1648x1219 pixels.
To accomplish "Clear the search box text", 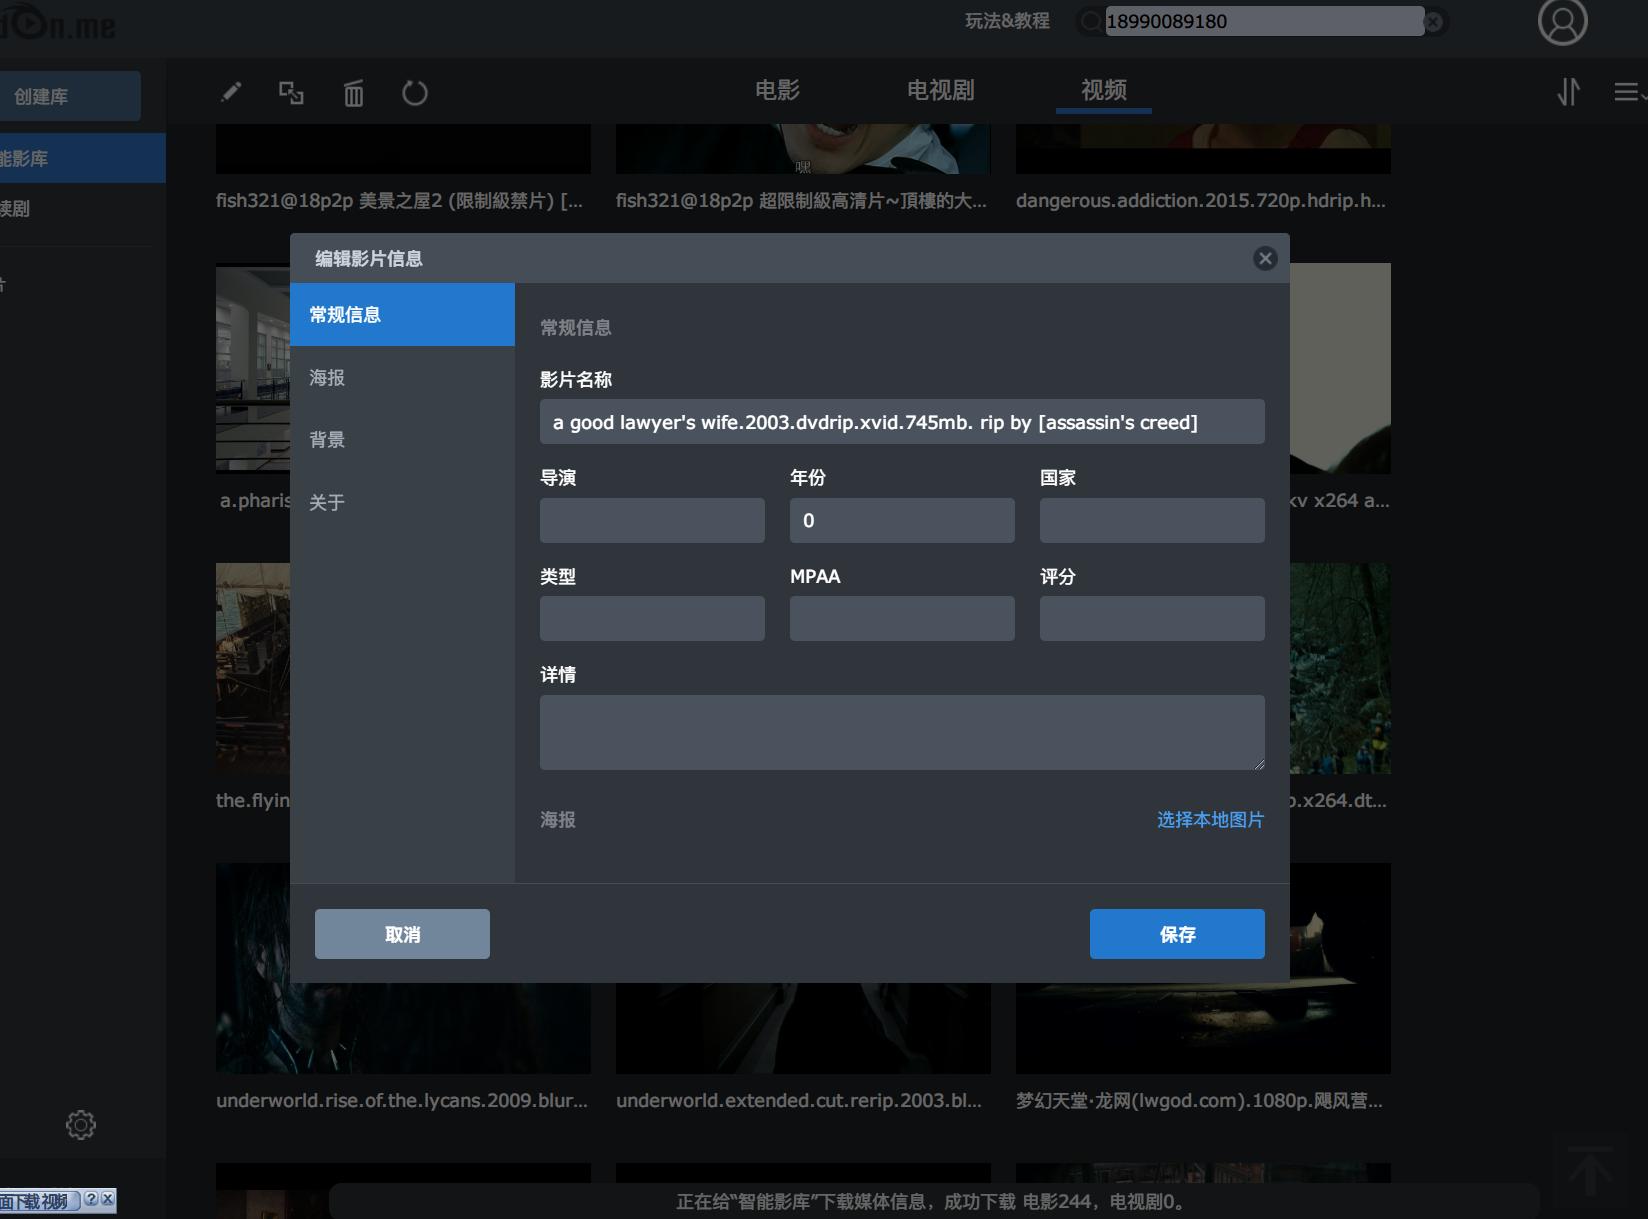I will point(1434,22).
